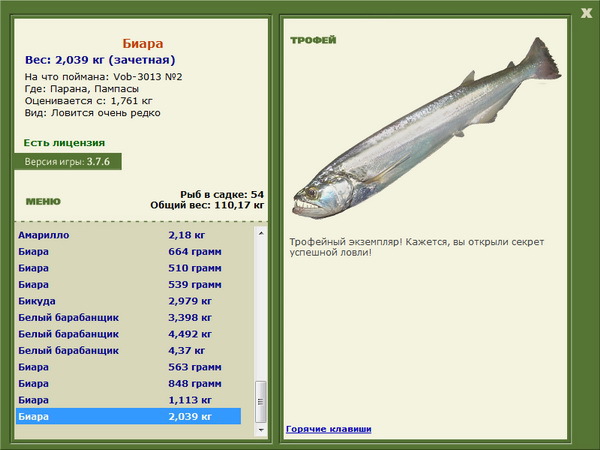600x450 pixels.
Task: Click the Биара trophy fish picture
Action: click(x=426, y=128)
